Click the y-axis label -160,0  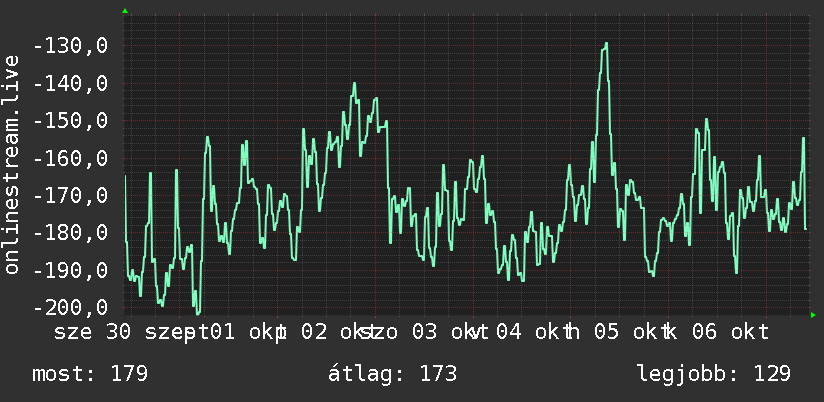tap(70, 158)
